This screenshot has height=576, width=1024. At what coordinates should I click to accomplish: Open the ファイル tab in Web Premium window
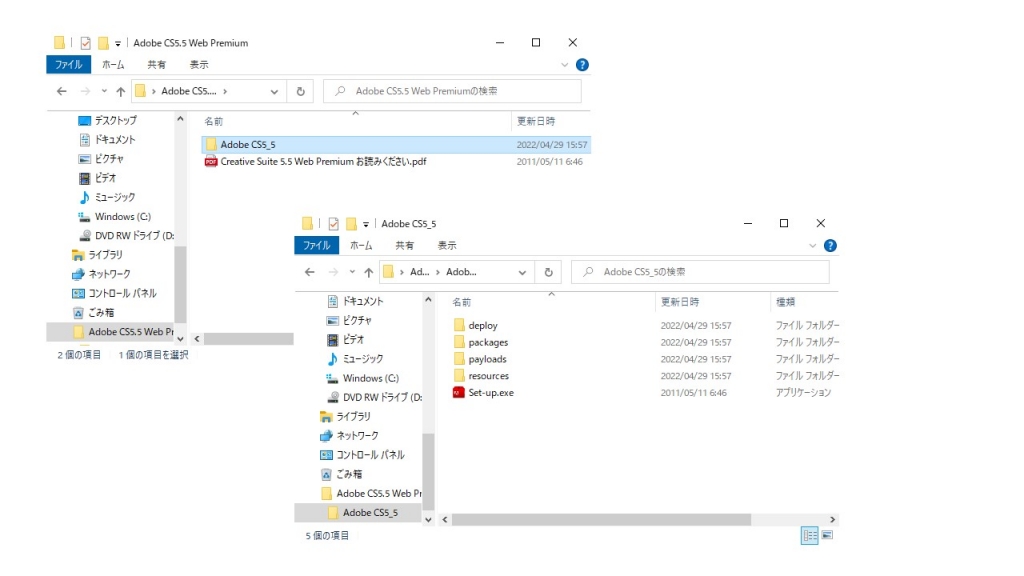69,65
